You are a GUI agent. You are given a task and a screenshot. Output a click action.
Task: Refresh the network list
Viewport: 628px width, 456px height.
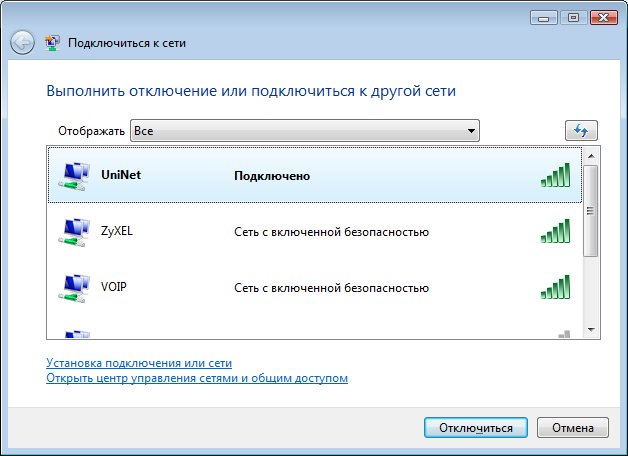click(x=580, y=131)
